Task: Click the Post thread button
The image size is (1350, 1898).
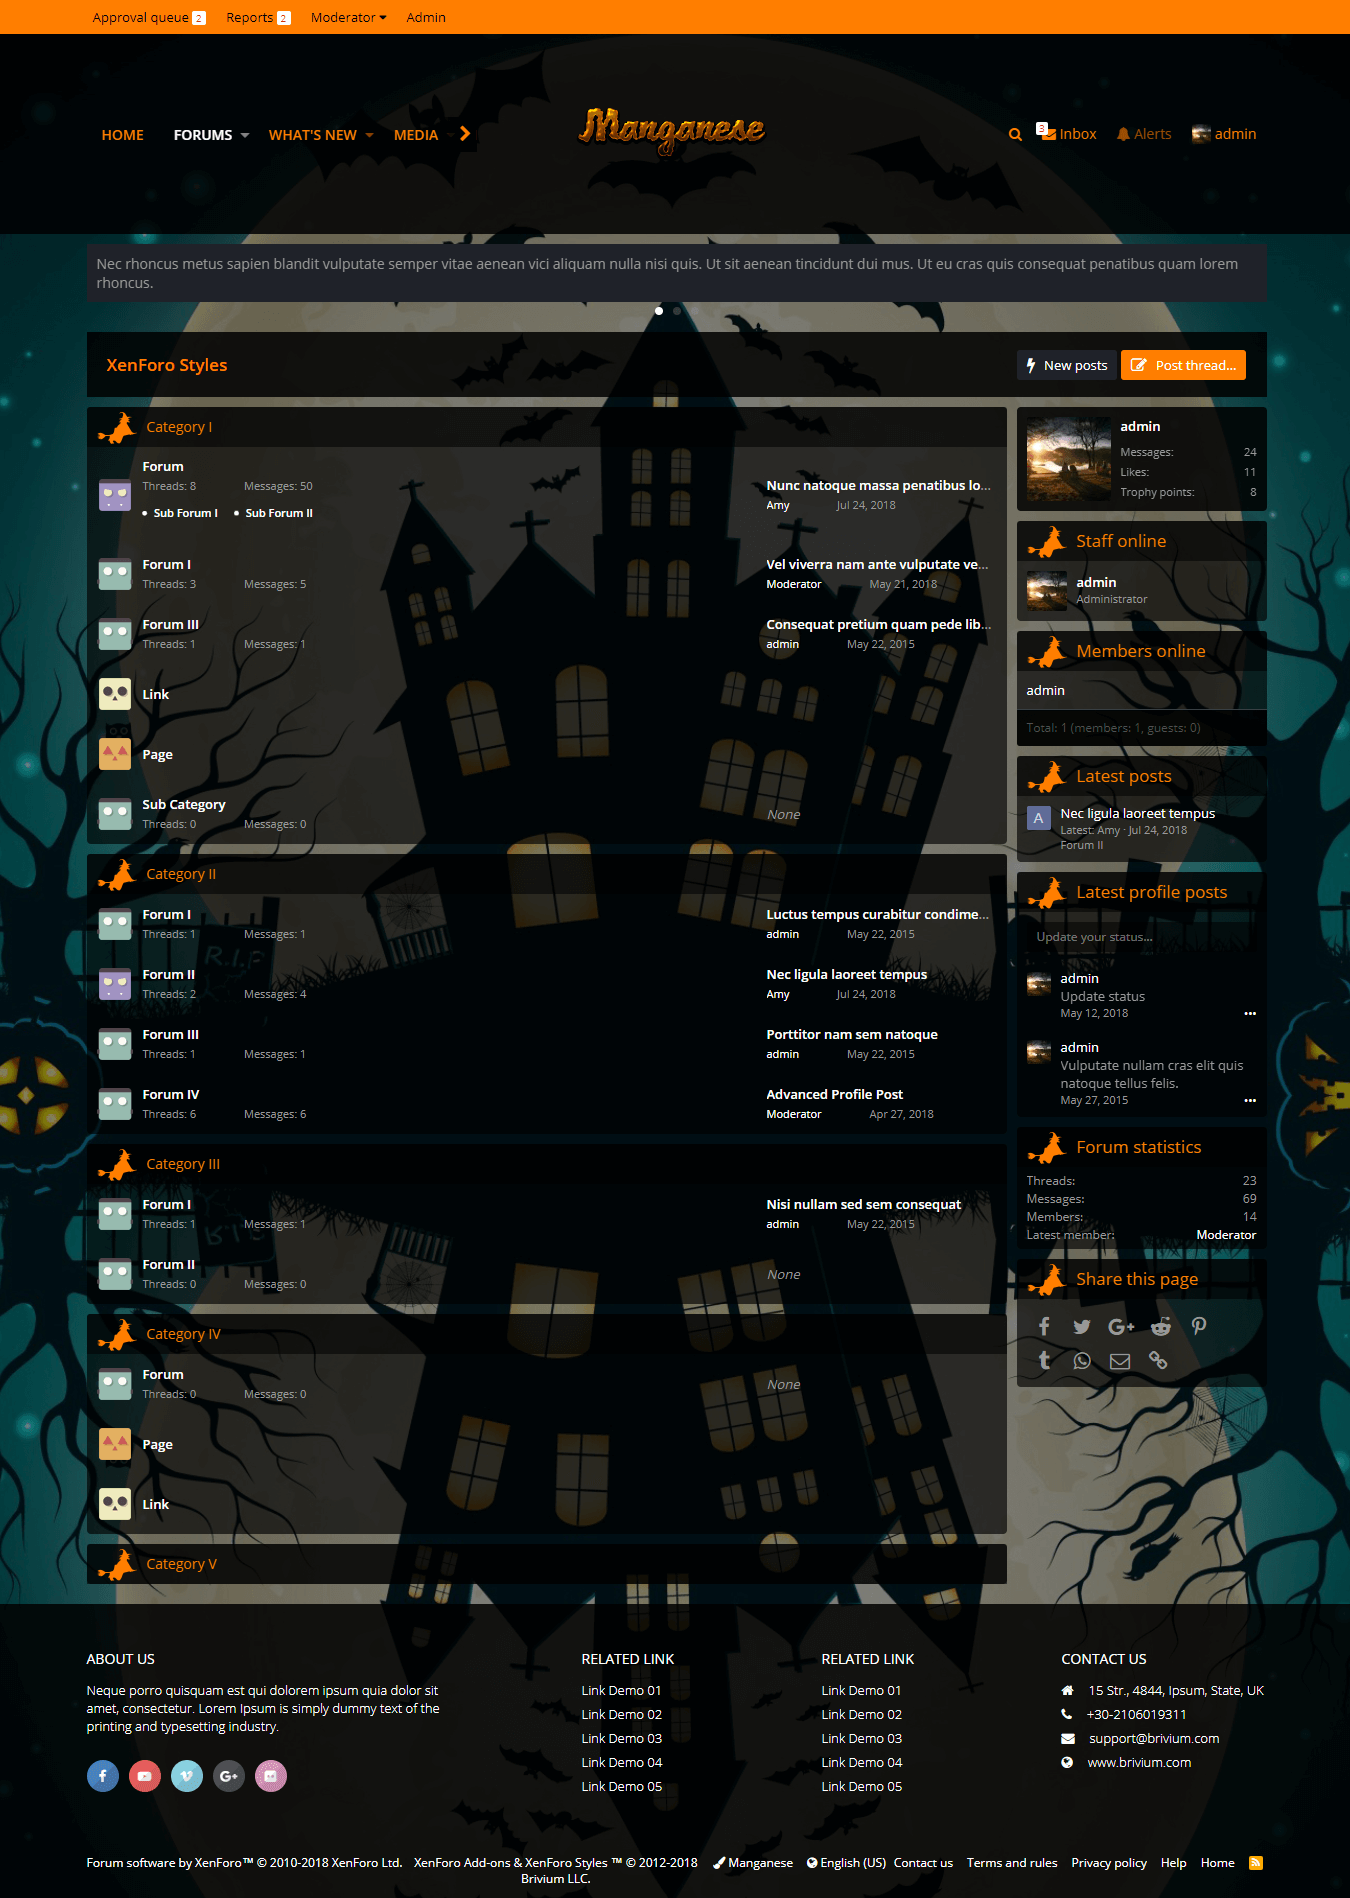Action: click(1183, 365)
